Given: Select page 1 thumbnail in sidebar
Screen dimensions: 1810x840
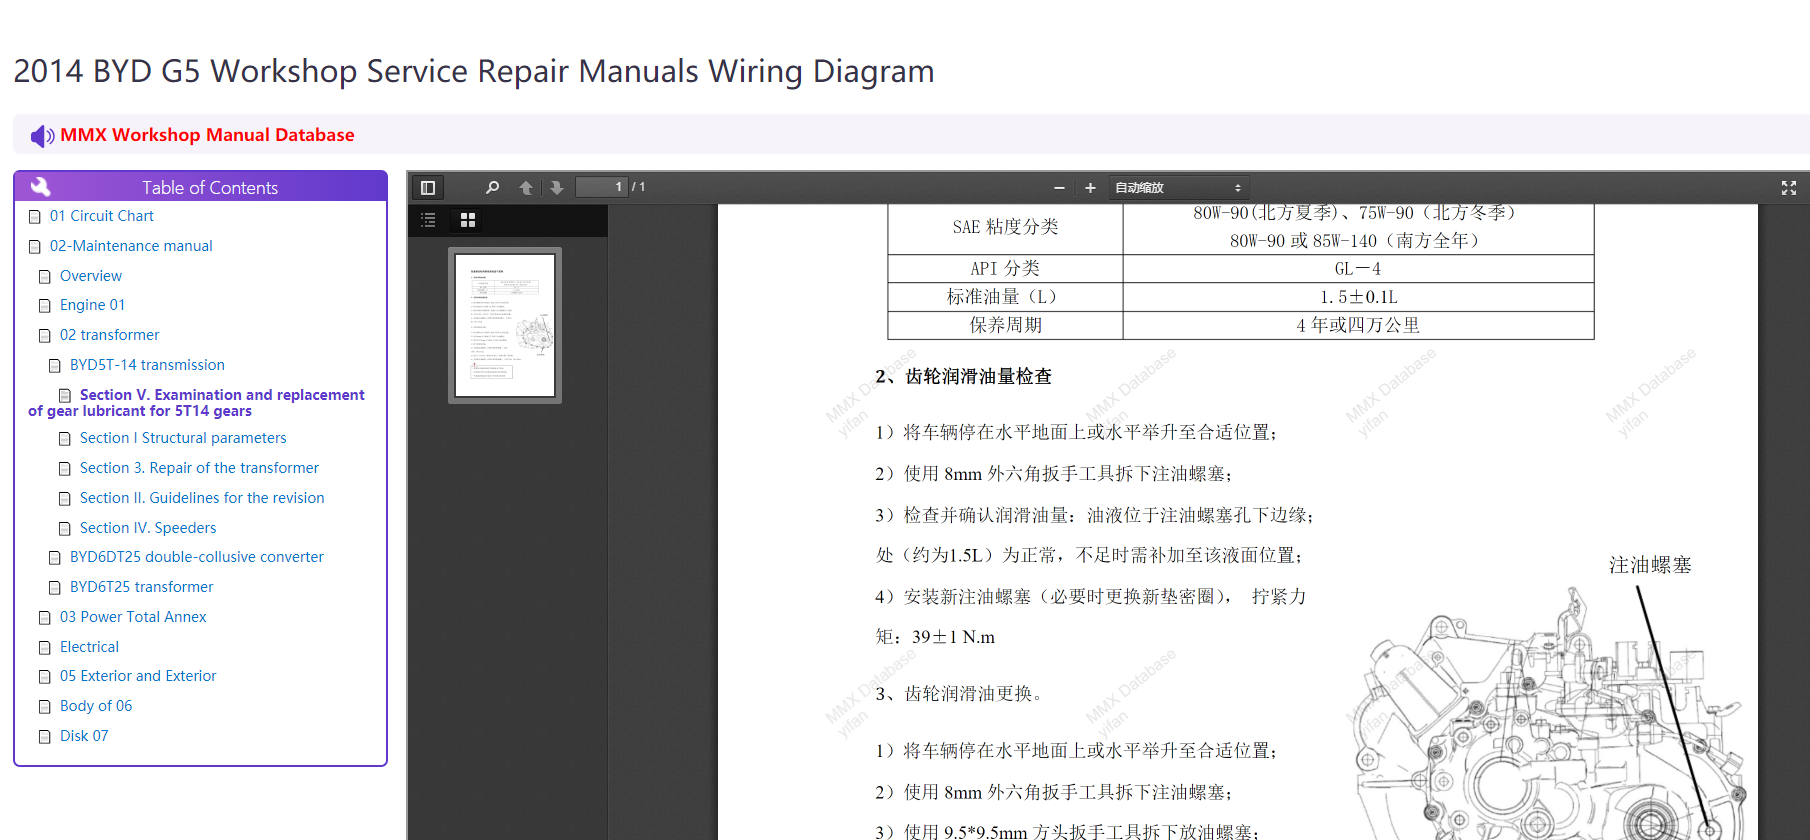Looking at the screenshot, I should [x=505, y=325].
